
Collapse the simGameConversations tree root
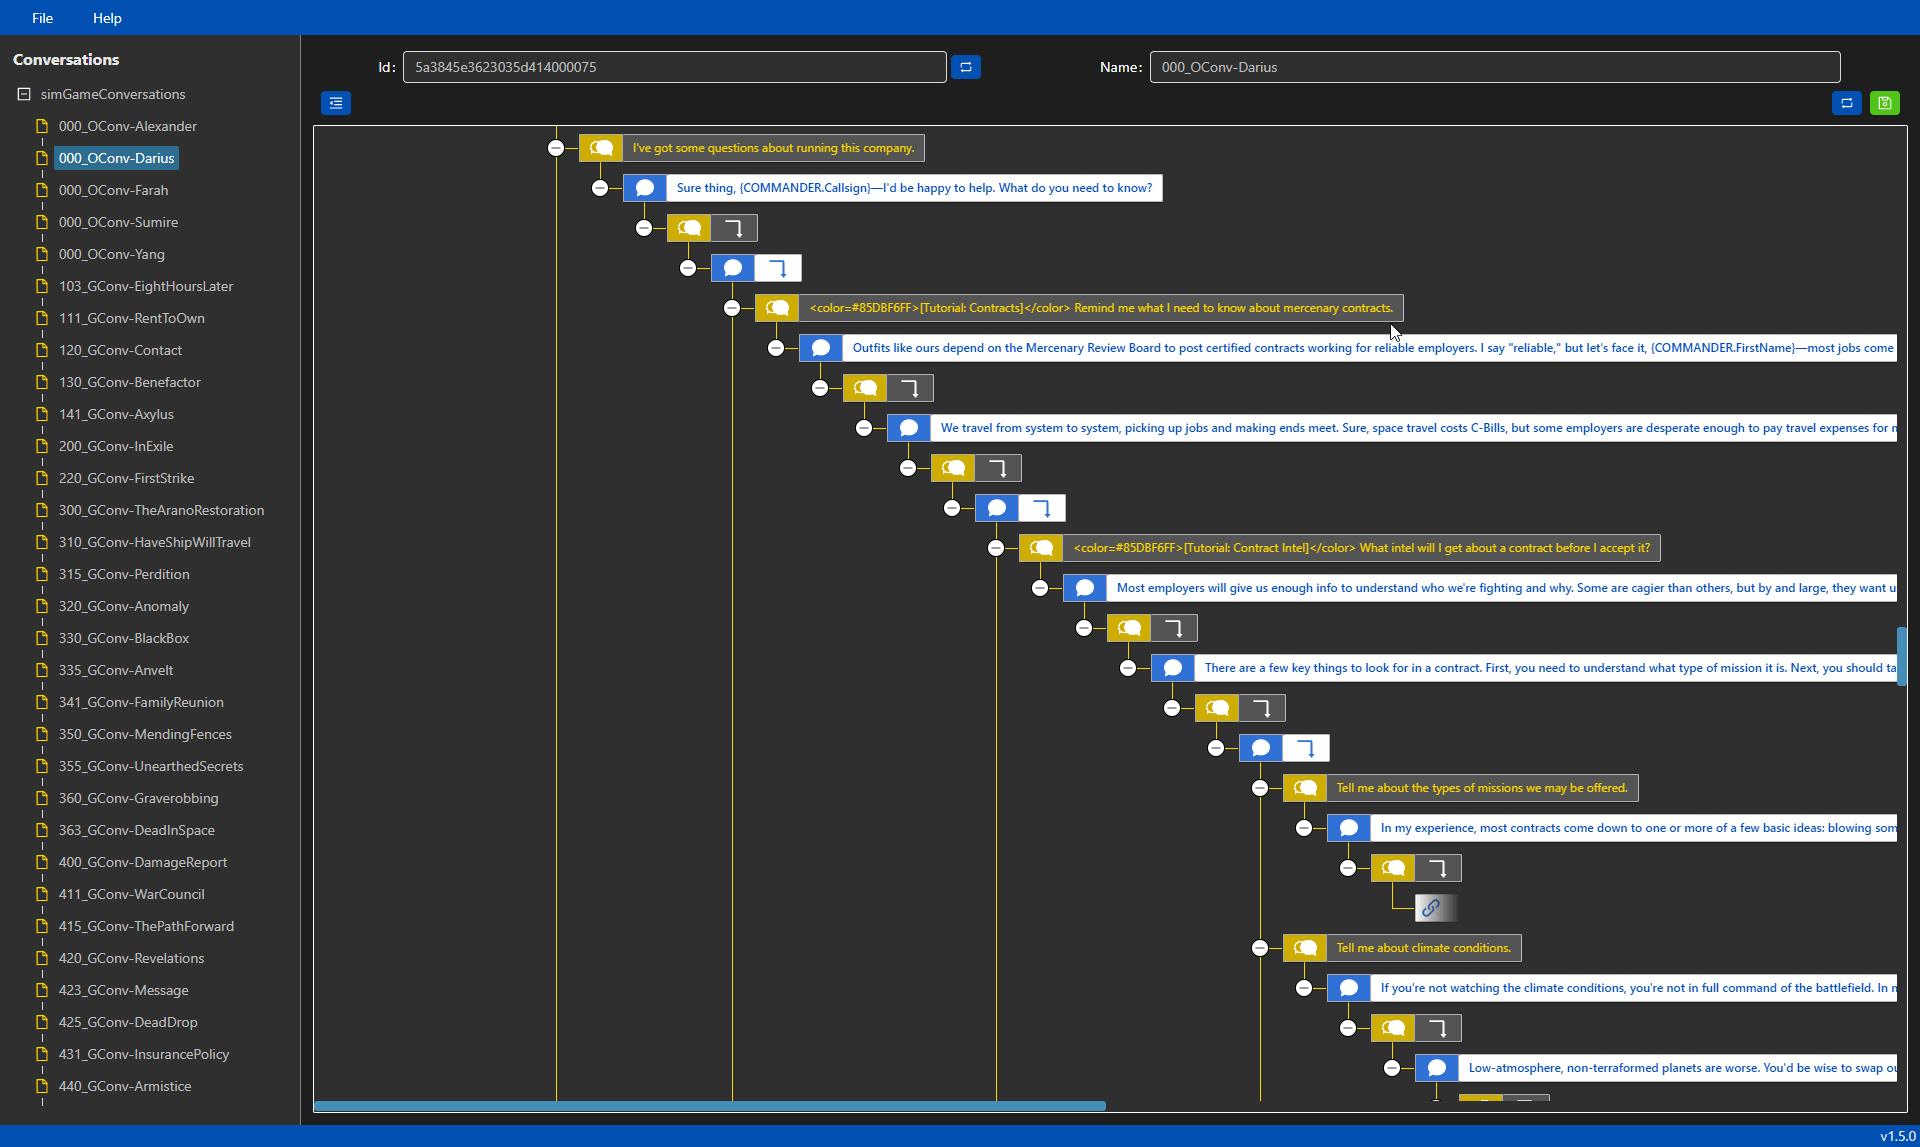point(24,94)
